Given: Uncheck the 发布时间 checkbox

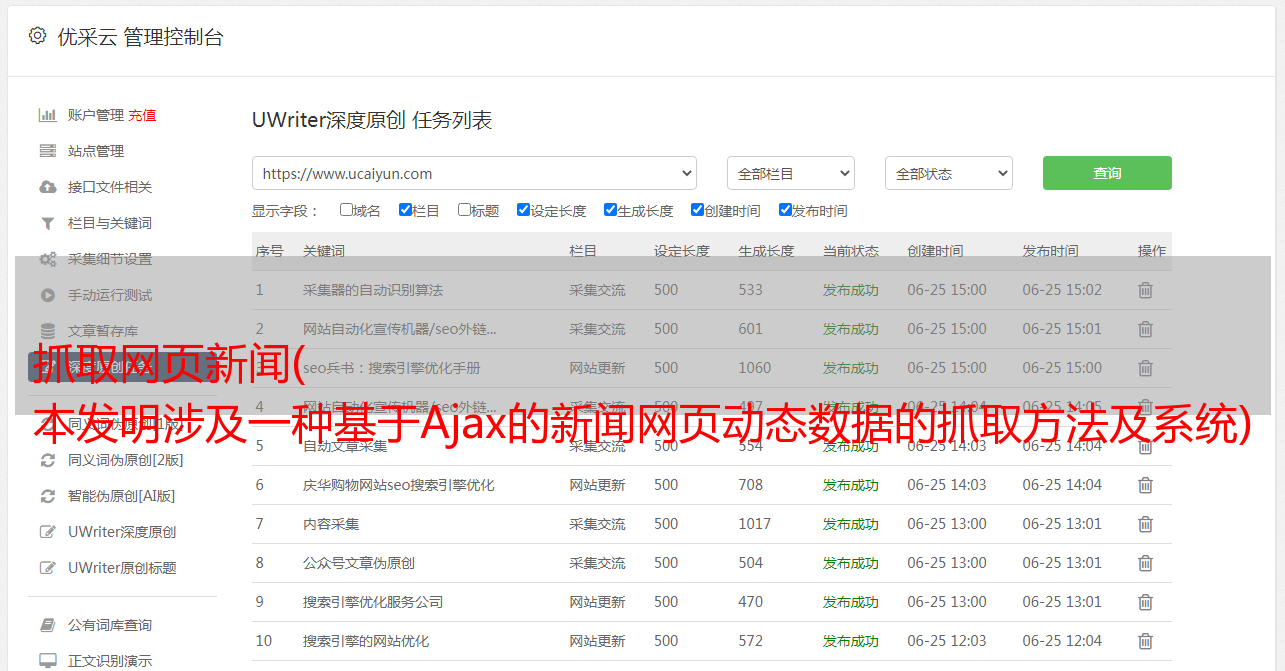Looking at the screenshot, I should (x=785, y=210).
